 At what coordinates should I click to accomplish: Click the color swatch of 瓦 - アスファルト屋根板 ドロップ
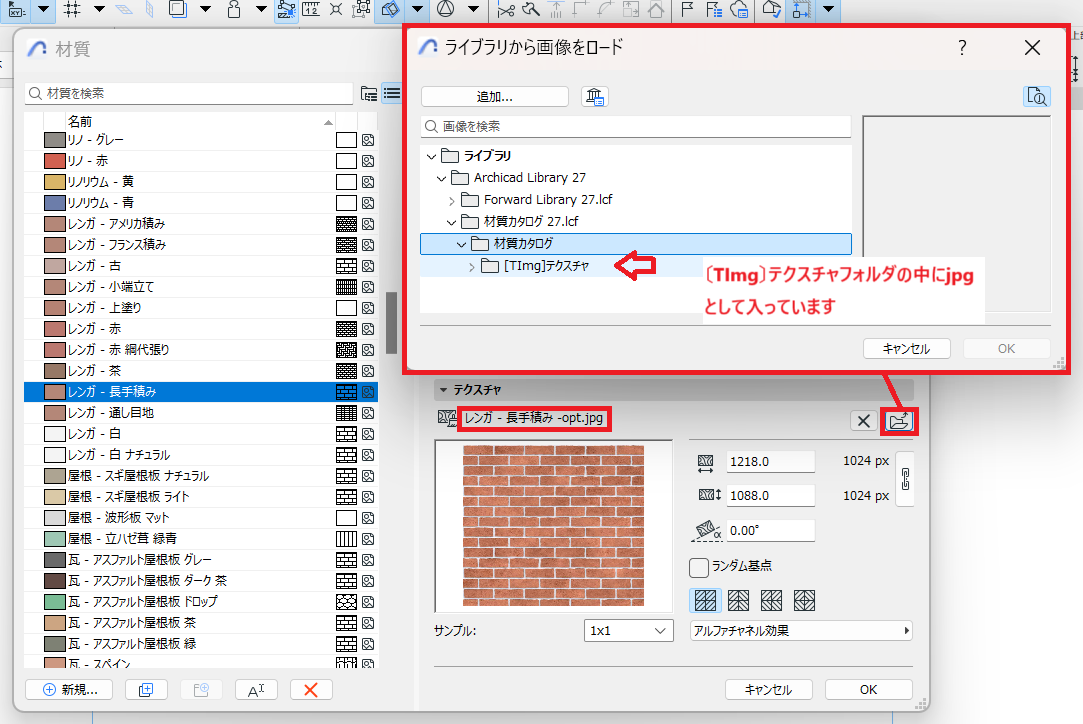coord(55,602)
